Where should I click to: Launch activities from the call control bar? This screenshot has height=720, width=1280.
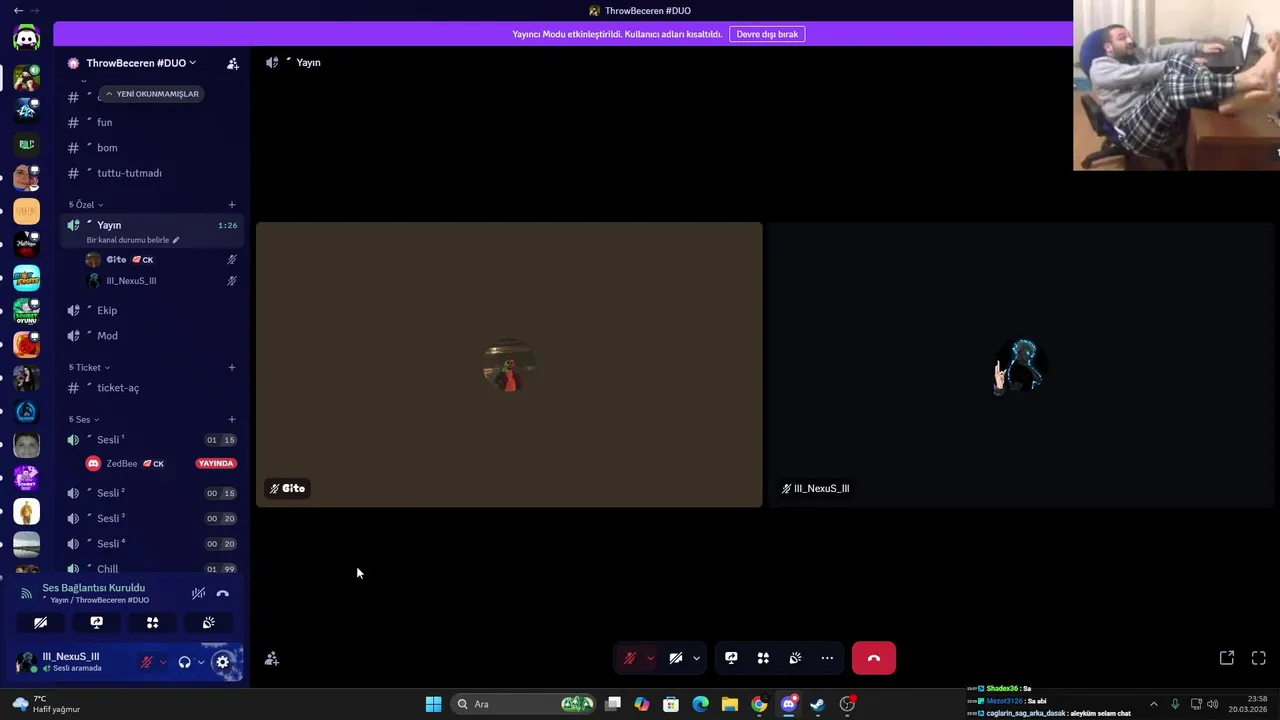[x=763, y=658]
